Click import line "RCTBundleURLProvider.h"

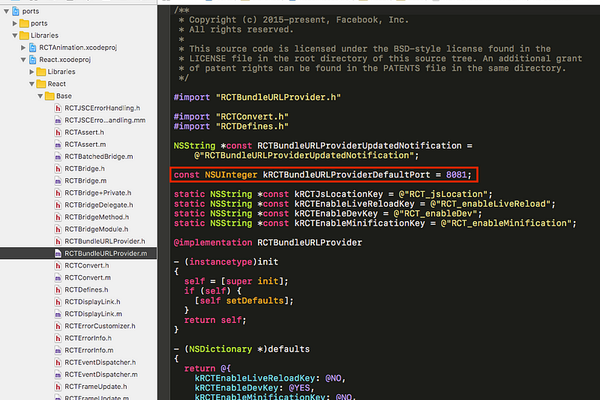pyautogui.click(x=257, y=97)
